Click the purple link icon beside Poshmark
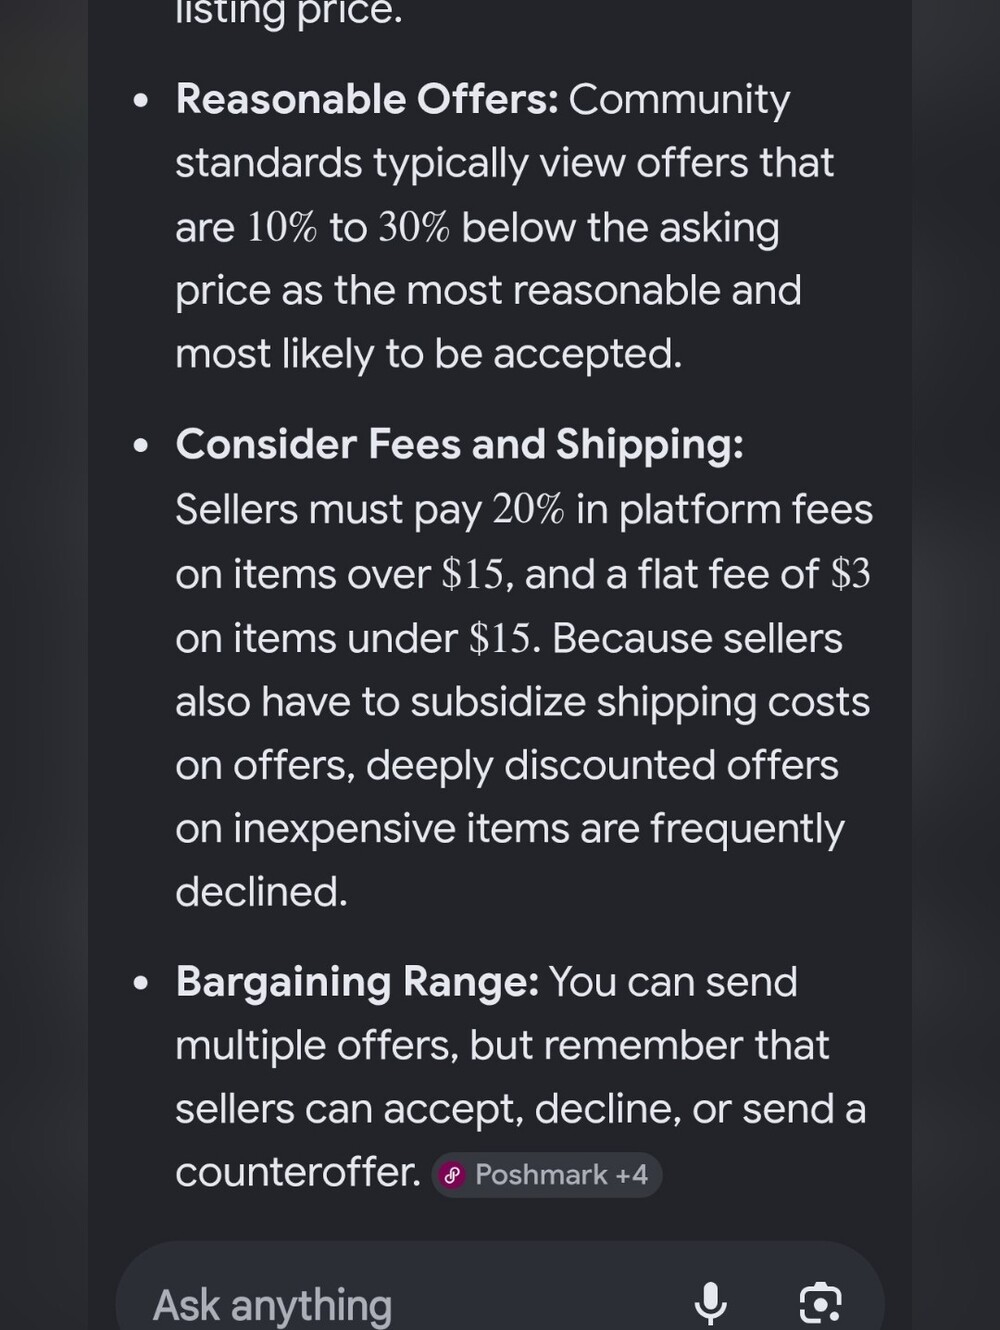Viewport: 1000px width, 1330px height. coord(453,1175)
